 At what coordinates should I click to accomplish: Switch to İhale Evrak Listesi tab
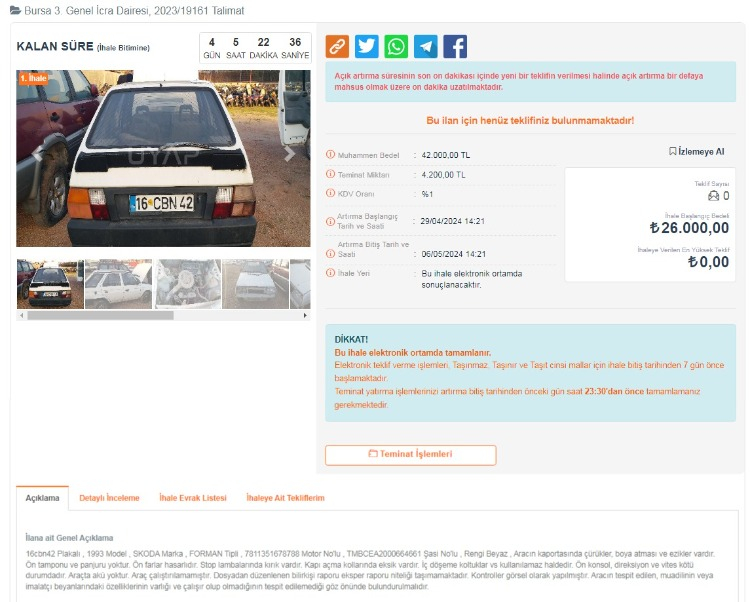point(193,498)
